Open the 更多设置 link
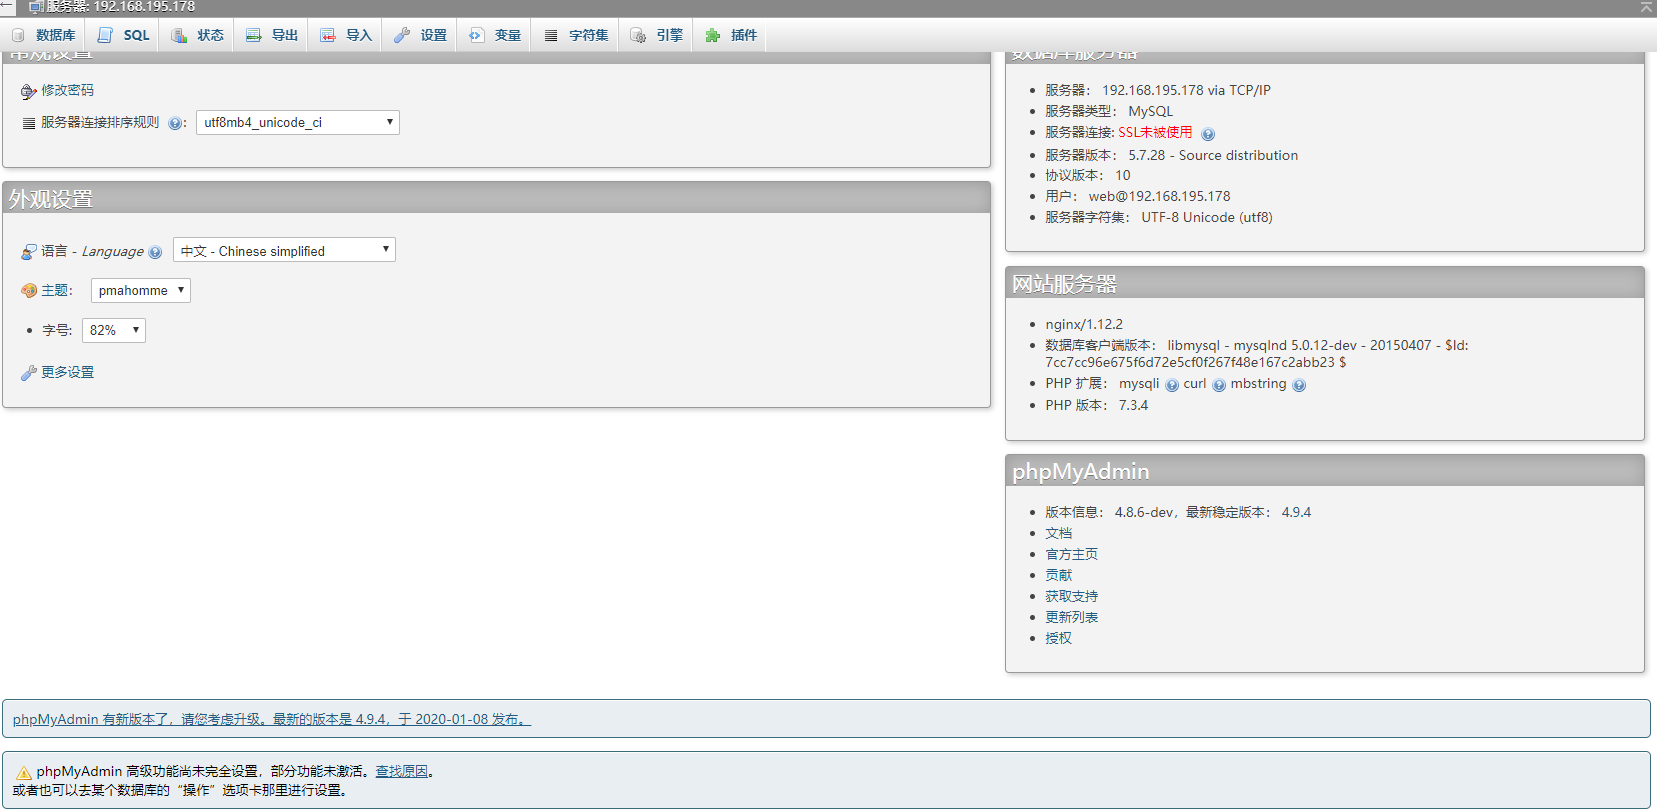 67,372
